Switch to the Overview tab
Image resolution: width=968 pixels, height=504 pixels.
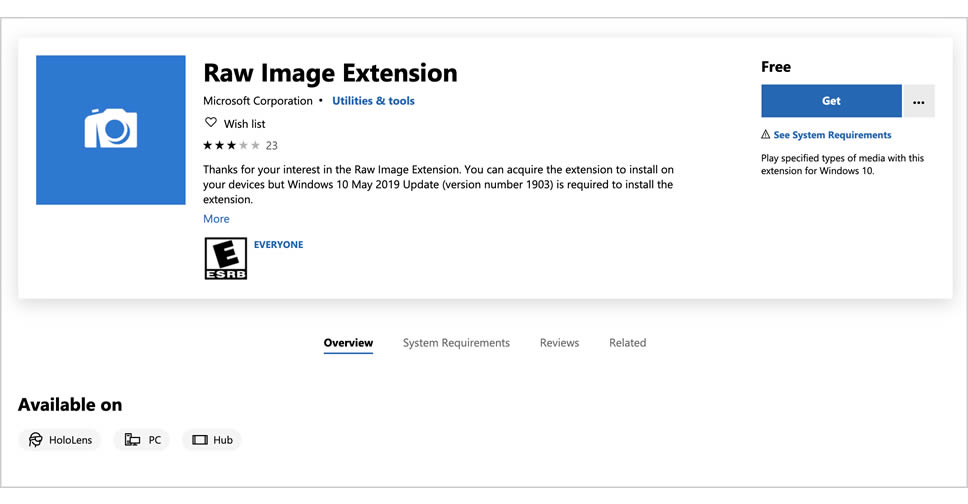pos(348,343)
